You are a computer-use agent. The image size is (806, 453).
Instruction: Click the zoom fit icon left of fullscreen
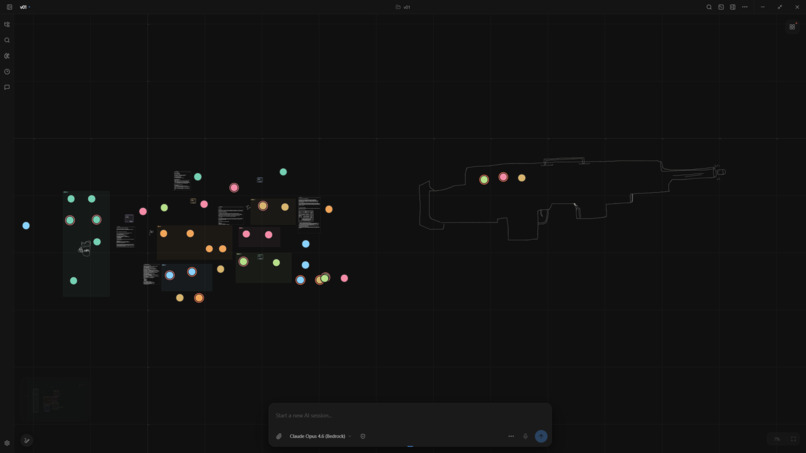tap(777, 439)
